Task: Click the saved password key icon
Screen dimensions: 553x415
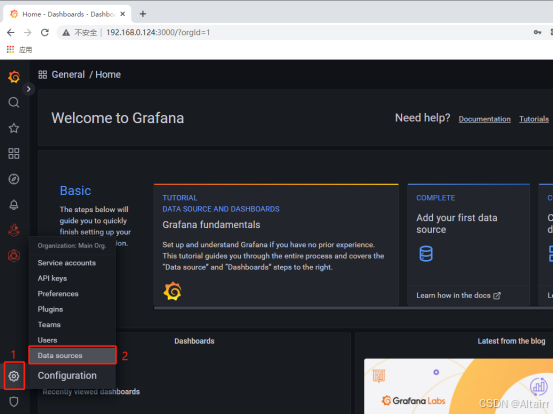Action: point(537,32)
